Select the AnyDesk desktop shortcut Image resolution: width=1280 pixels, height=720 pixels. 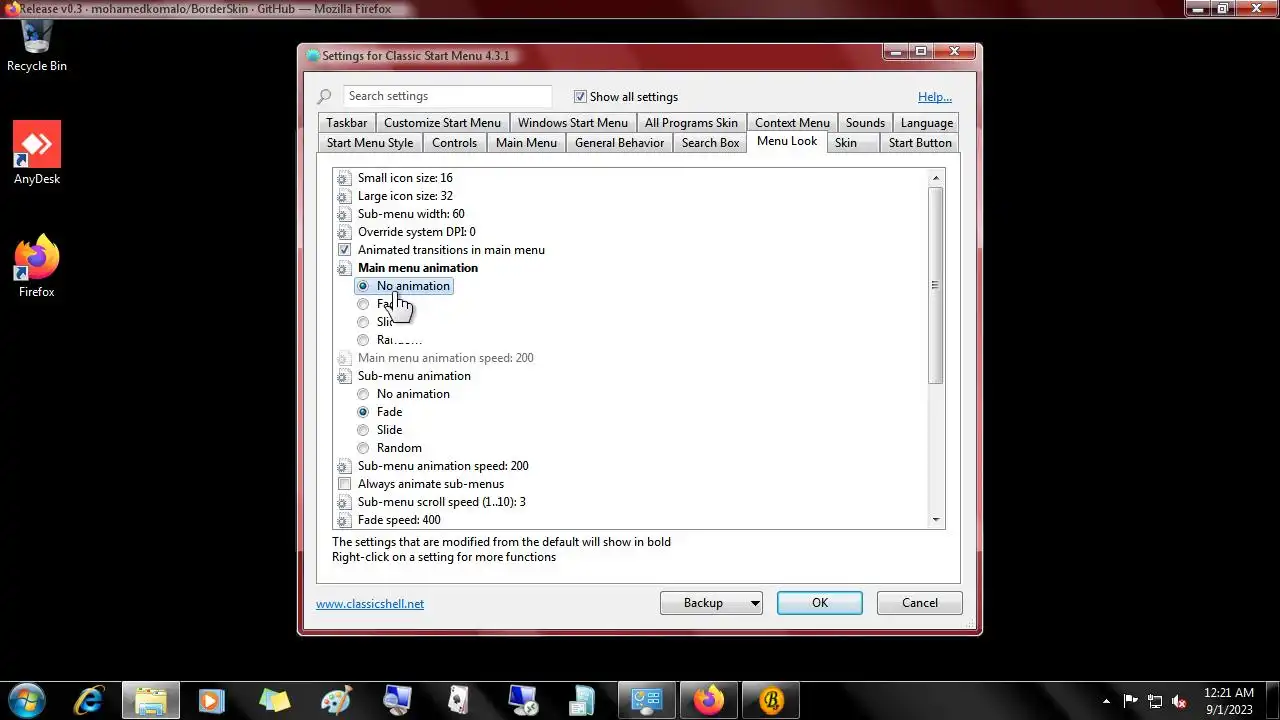pyautogui.click(x=37, y=153)
